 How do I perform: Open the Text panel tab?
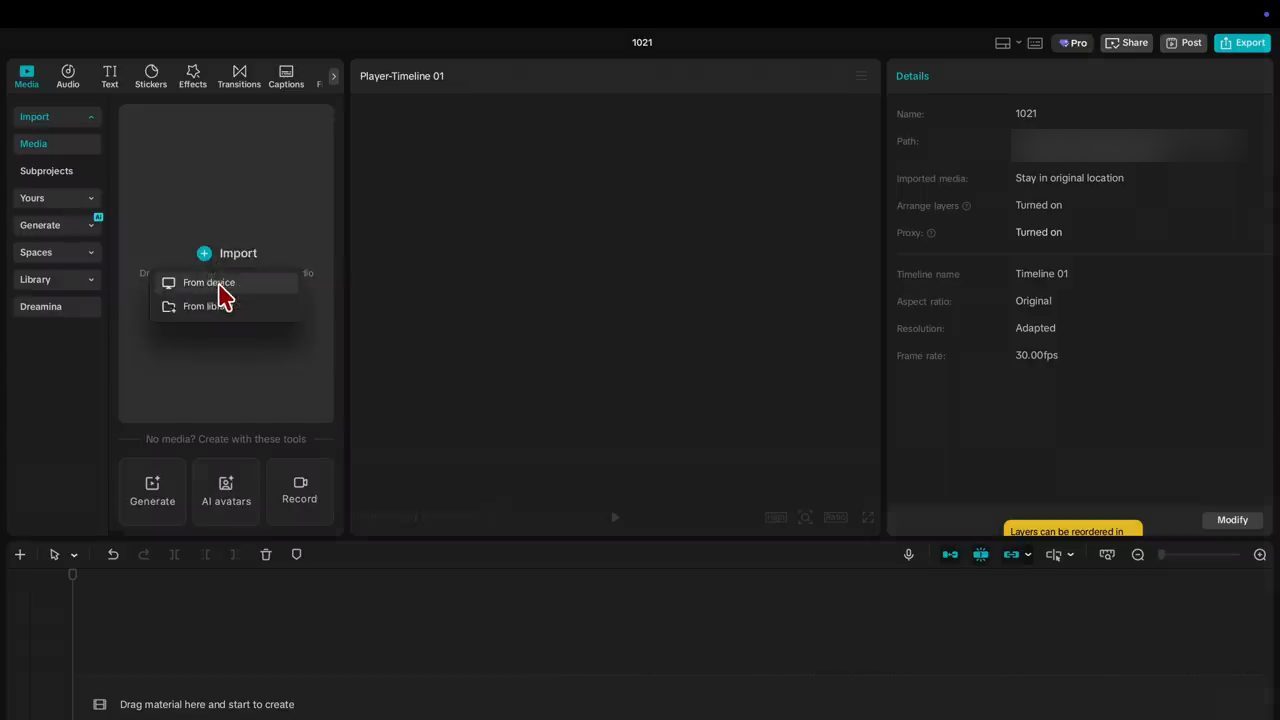[110, 76]
